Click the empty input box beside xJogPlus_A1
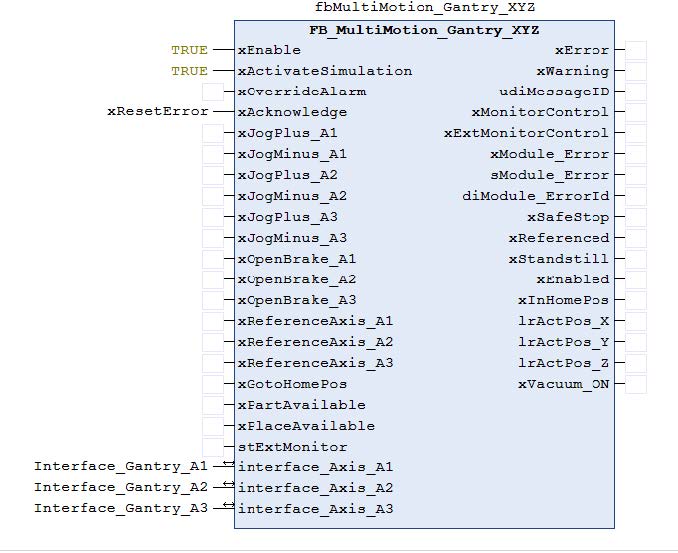 coord(212,134)
